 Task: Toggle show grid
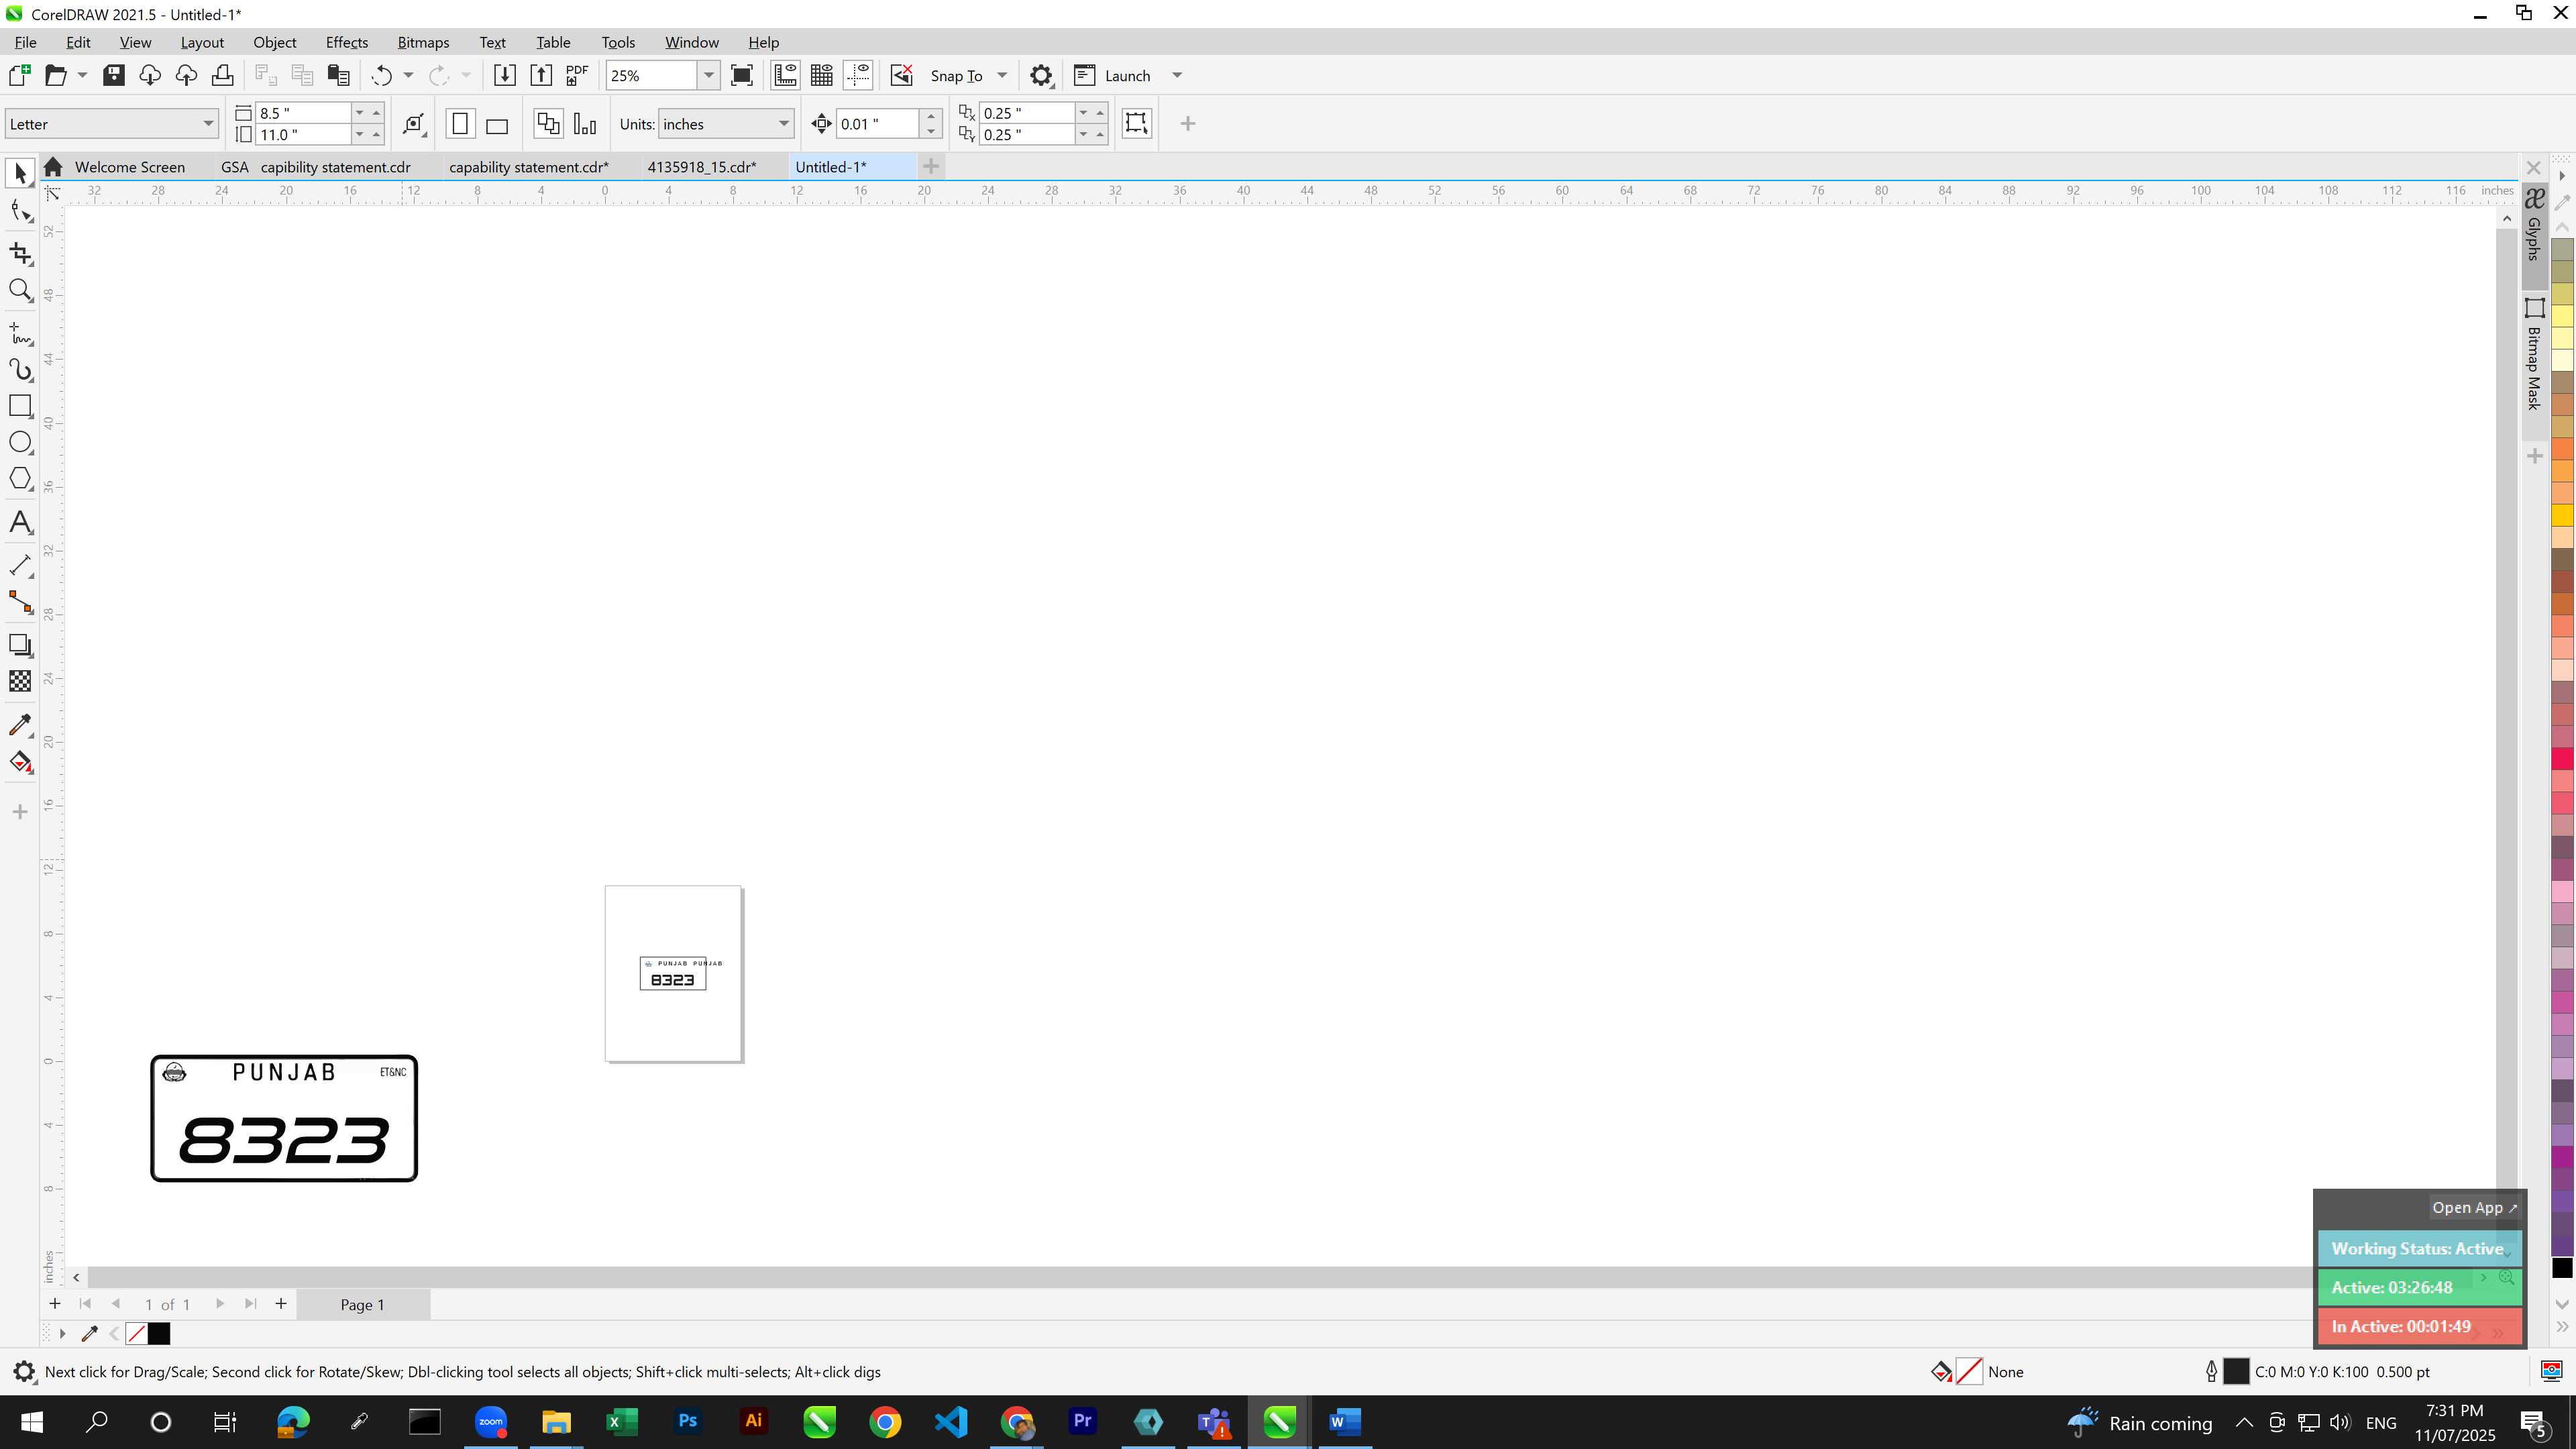(x=822, y=75)
